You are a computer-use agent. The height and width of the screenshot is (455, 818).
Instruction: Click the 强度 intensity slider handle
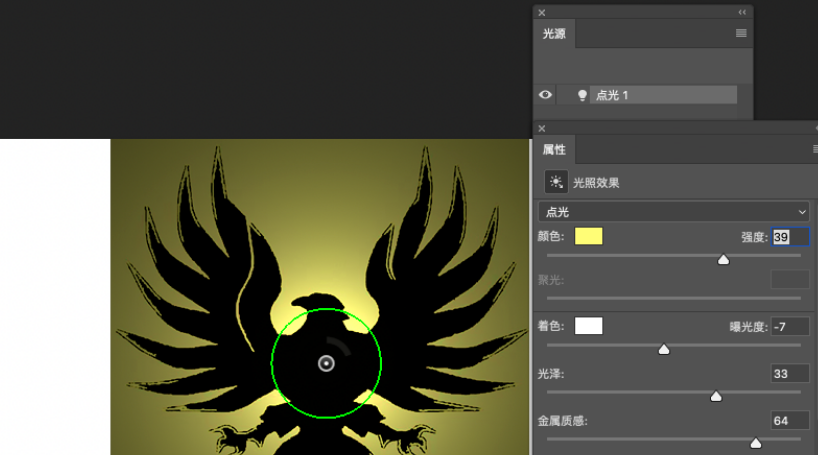(723, 259)
